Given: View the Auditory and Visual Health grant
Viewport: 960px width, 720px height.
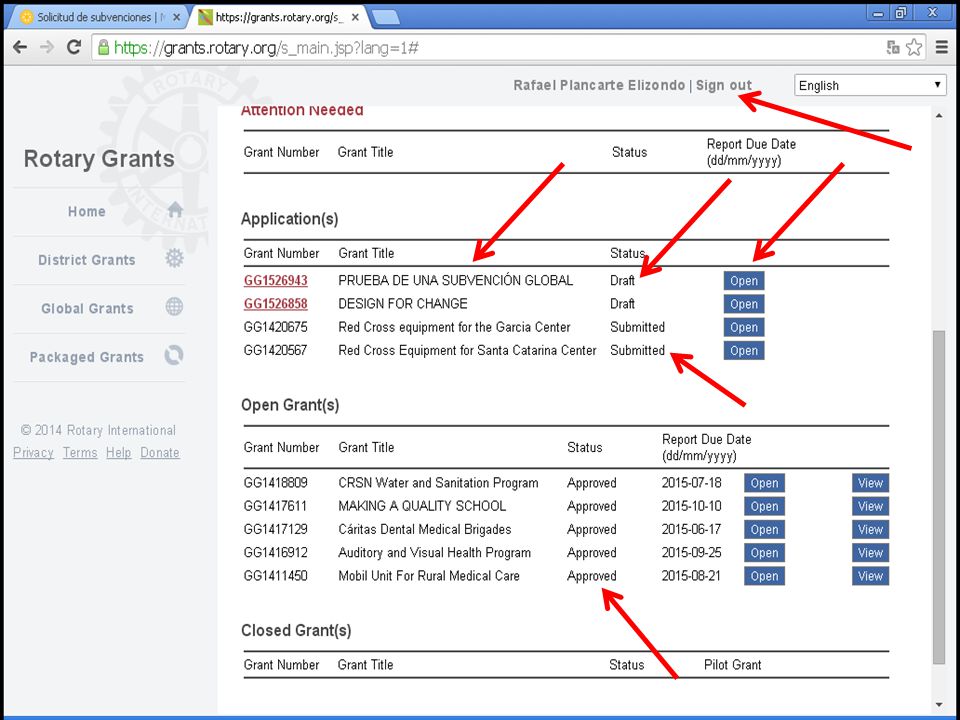Looking at the screenshot, I should [870, 552].
